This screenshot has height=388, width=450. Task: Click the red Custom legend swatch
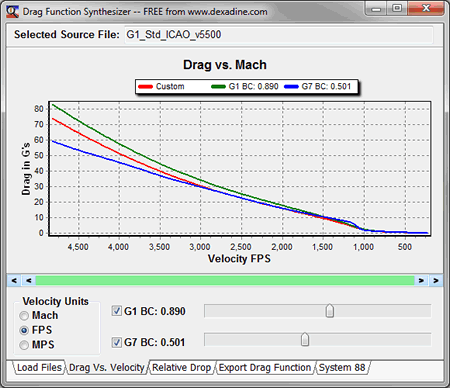pos(145,87)
